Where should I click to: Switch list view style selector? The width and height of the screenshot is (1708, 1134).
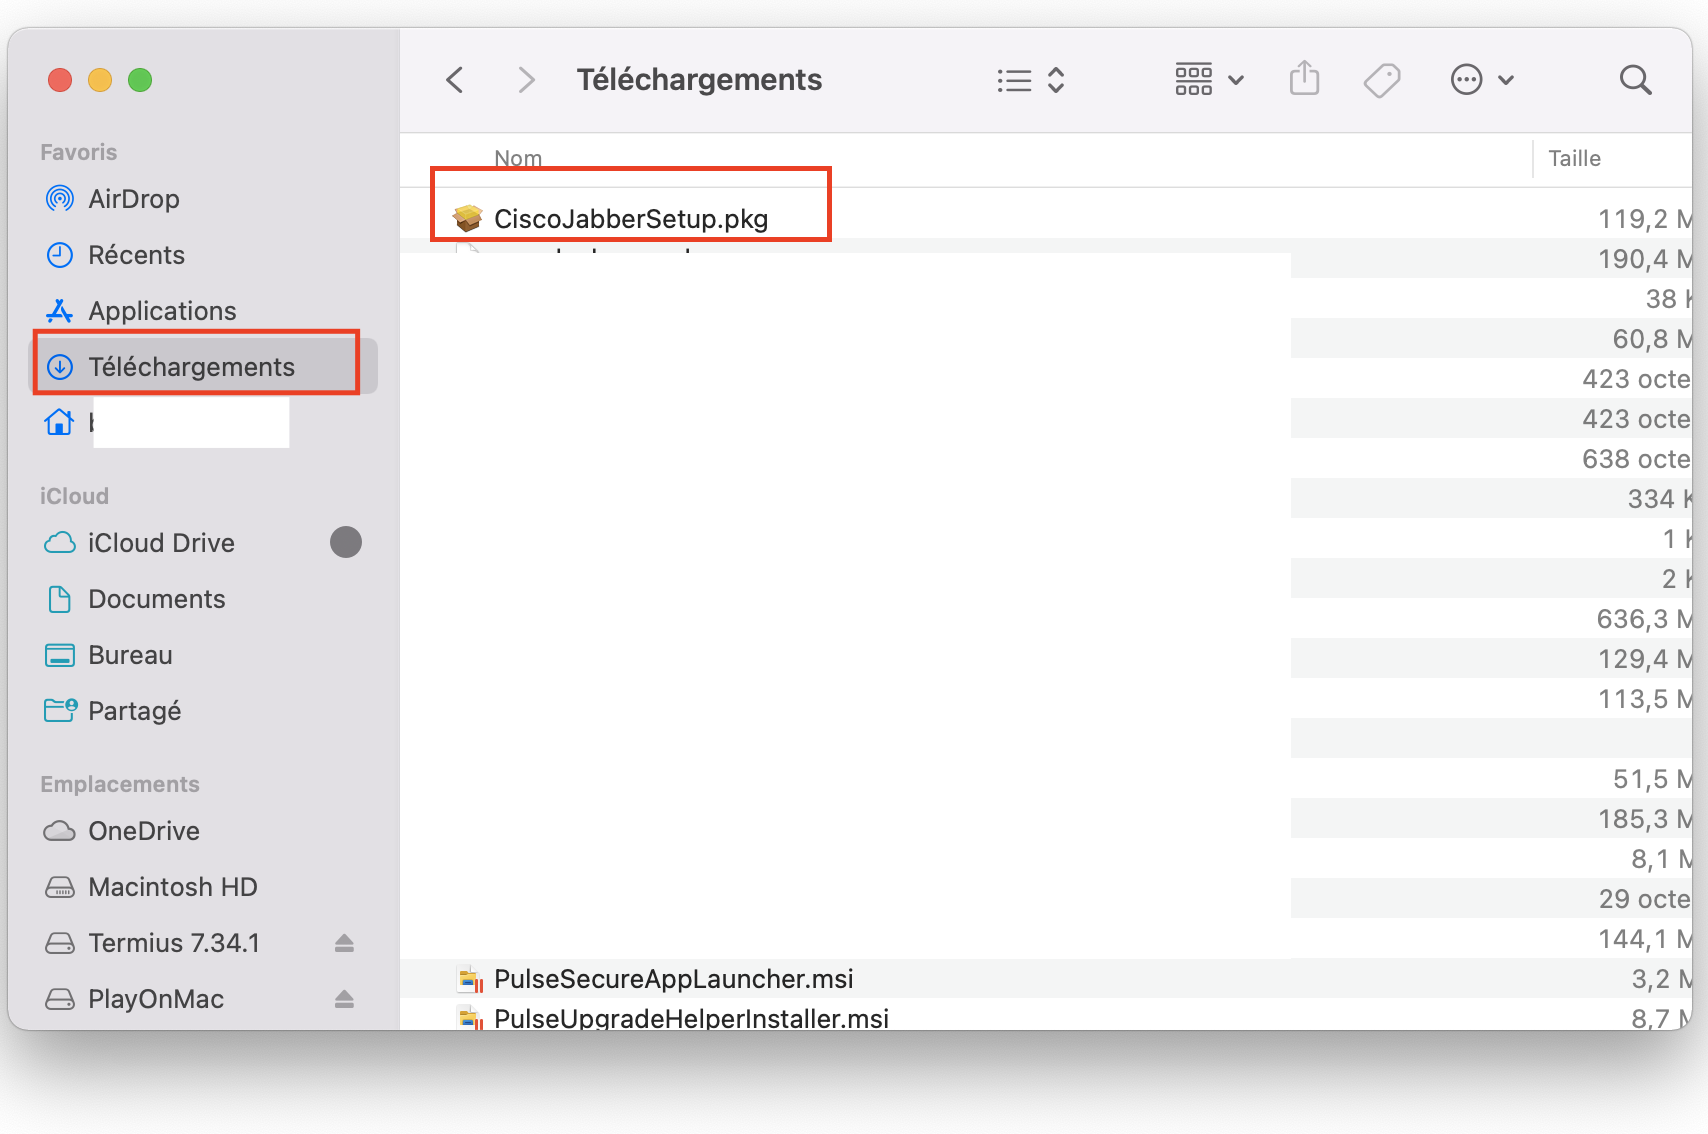tap(1031, 80)
